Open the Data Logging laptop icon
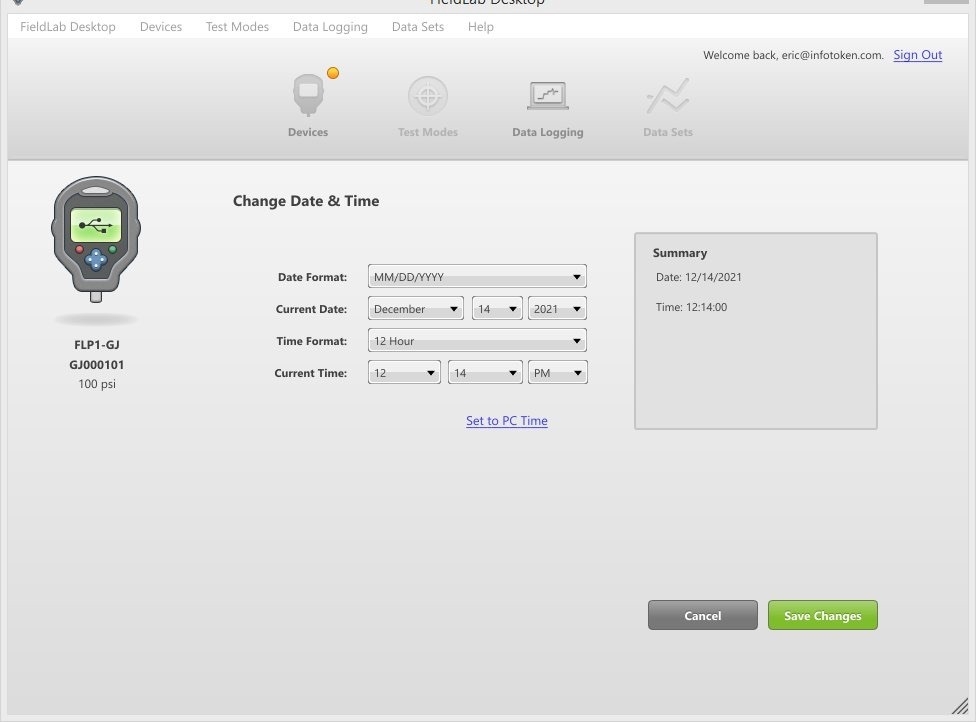The image size is (976, 722). [x=548, y=96]
